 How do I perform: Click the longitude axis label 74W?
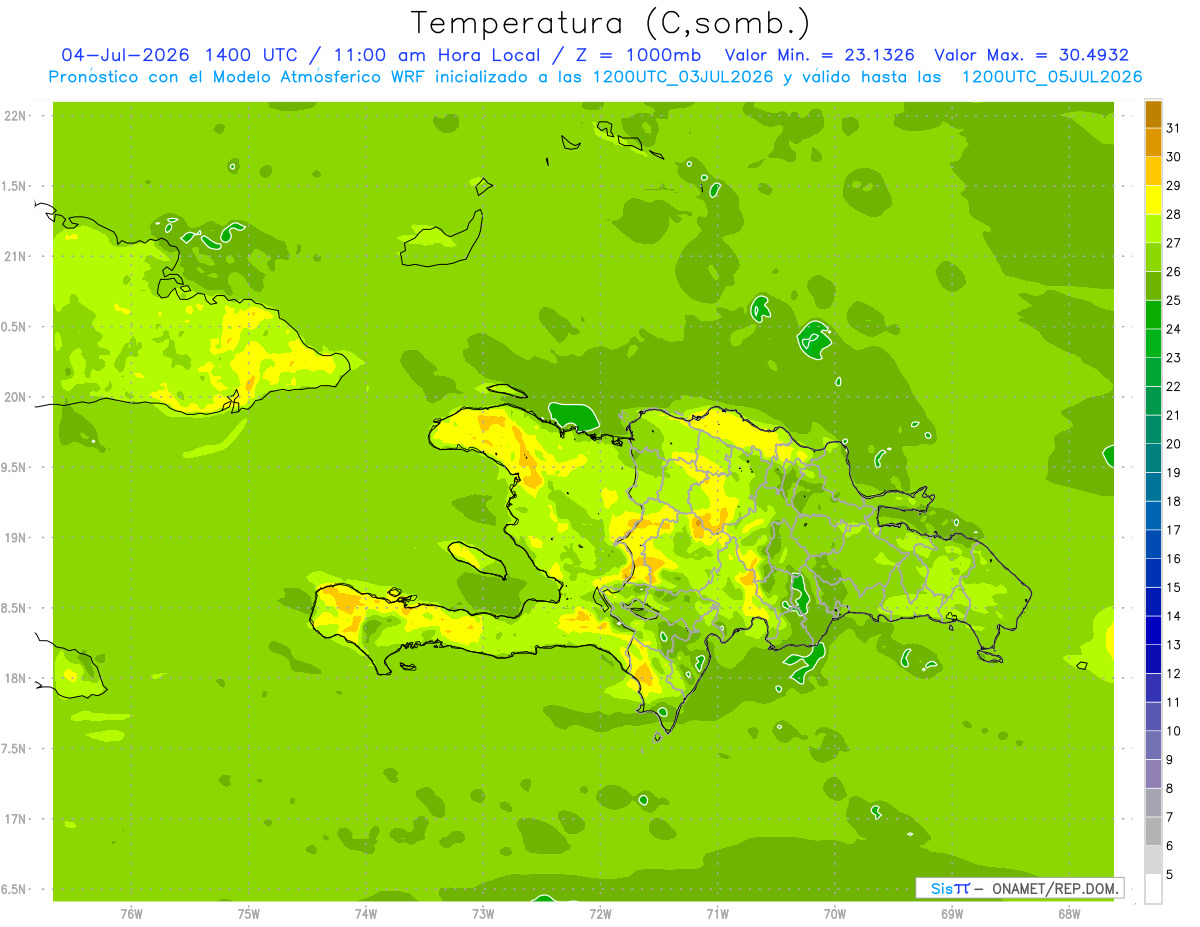coord(366,913)
